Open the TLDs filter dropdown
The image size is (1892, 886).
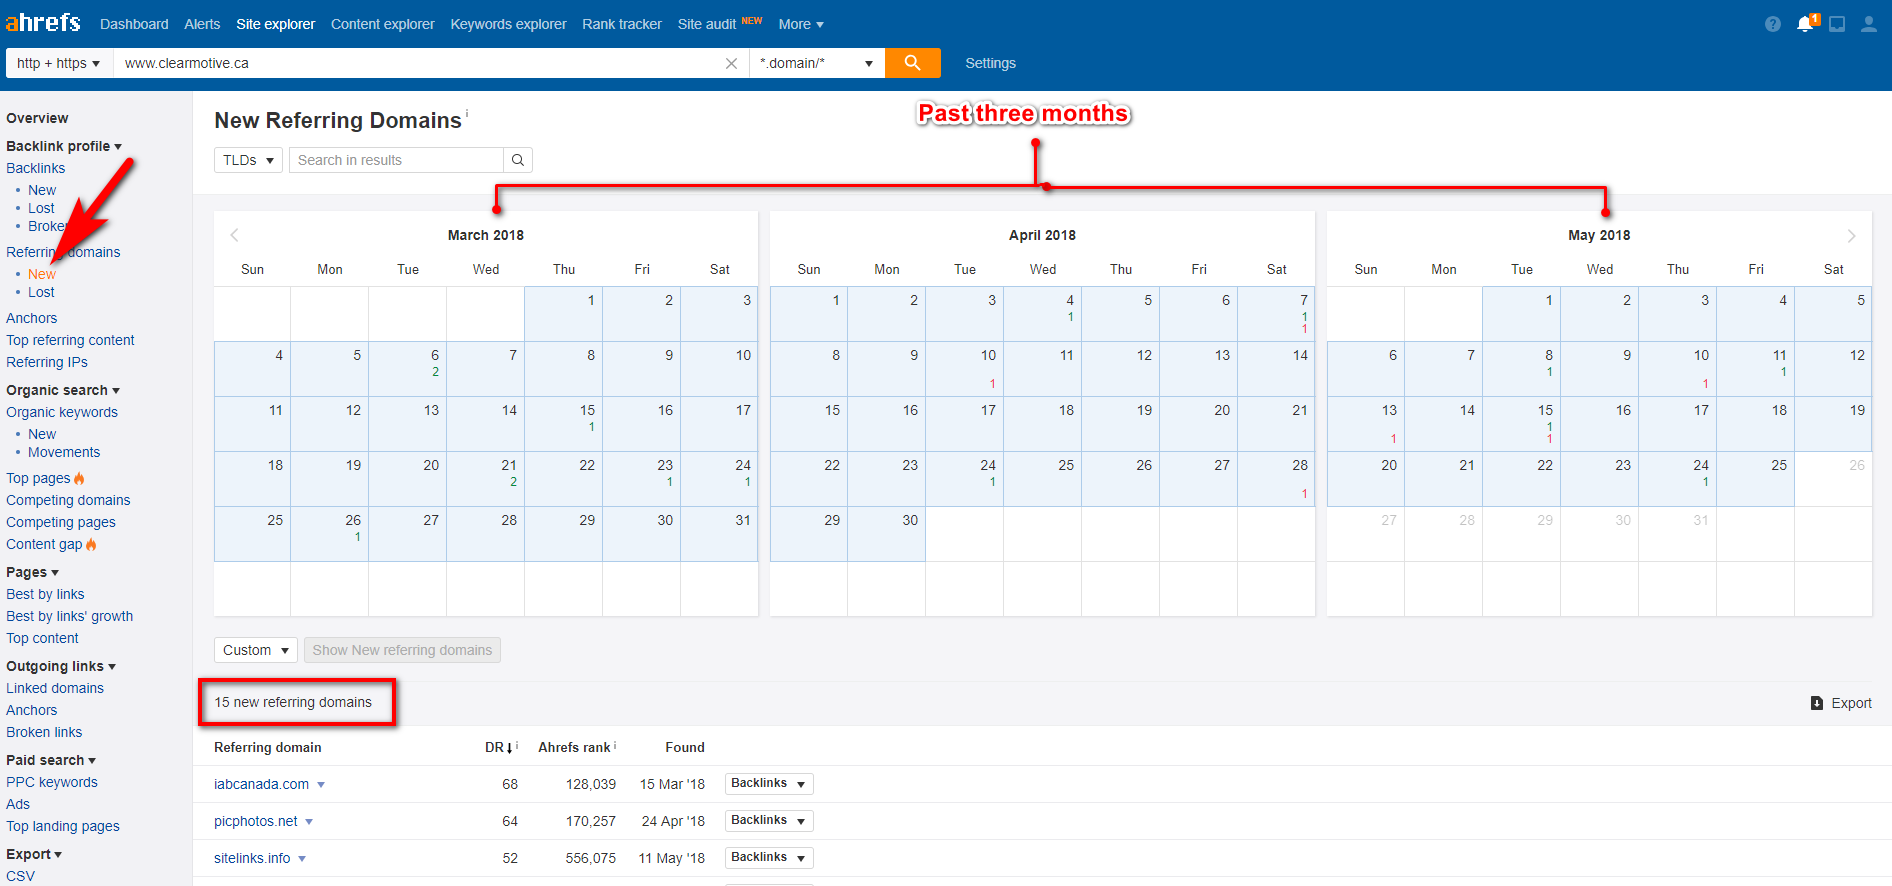[x=248, y=160]
